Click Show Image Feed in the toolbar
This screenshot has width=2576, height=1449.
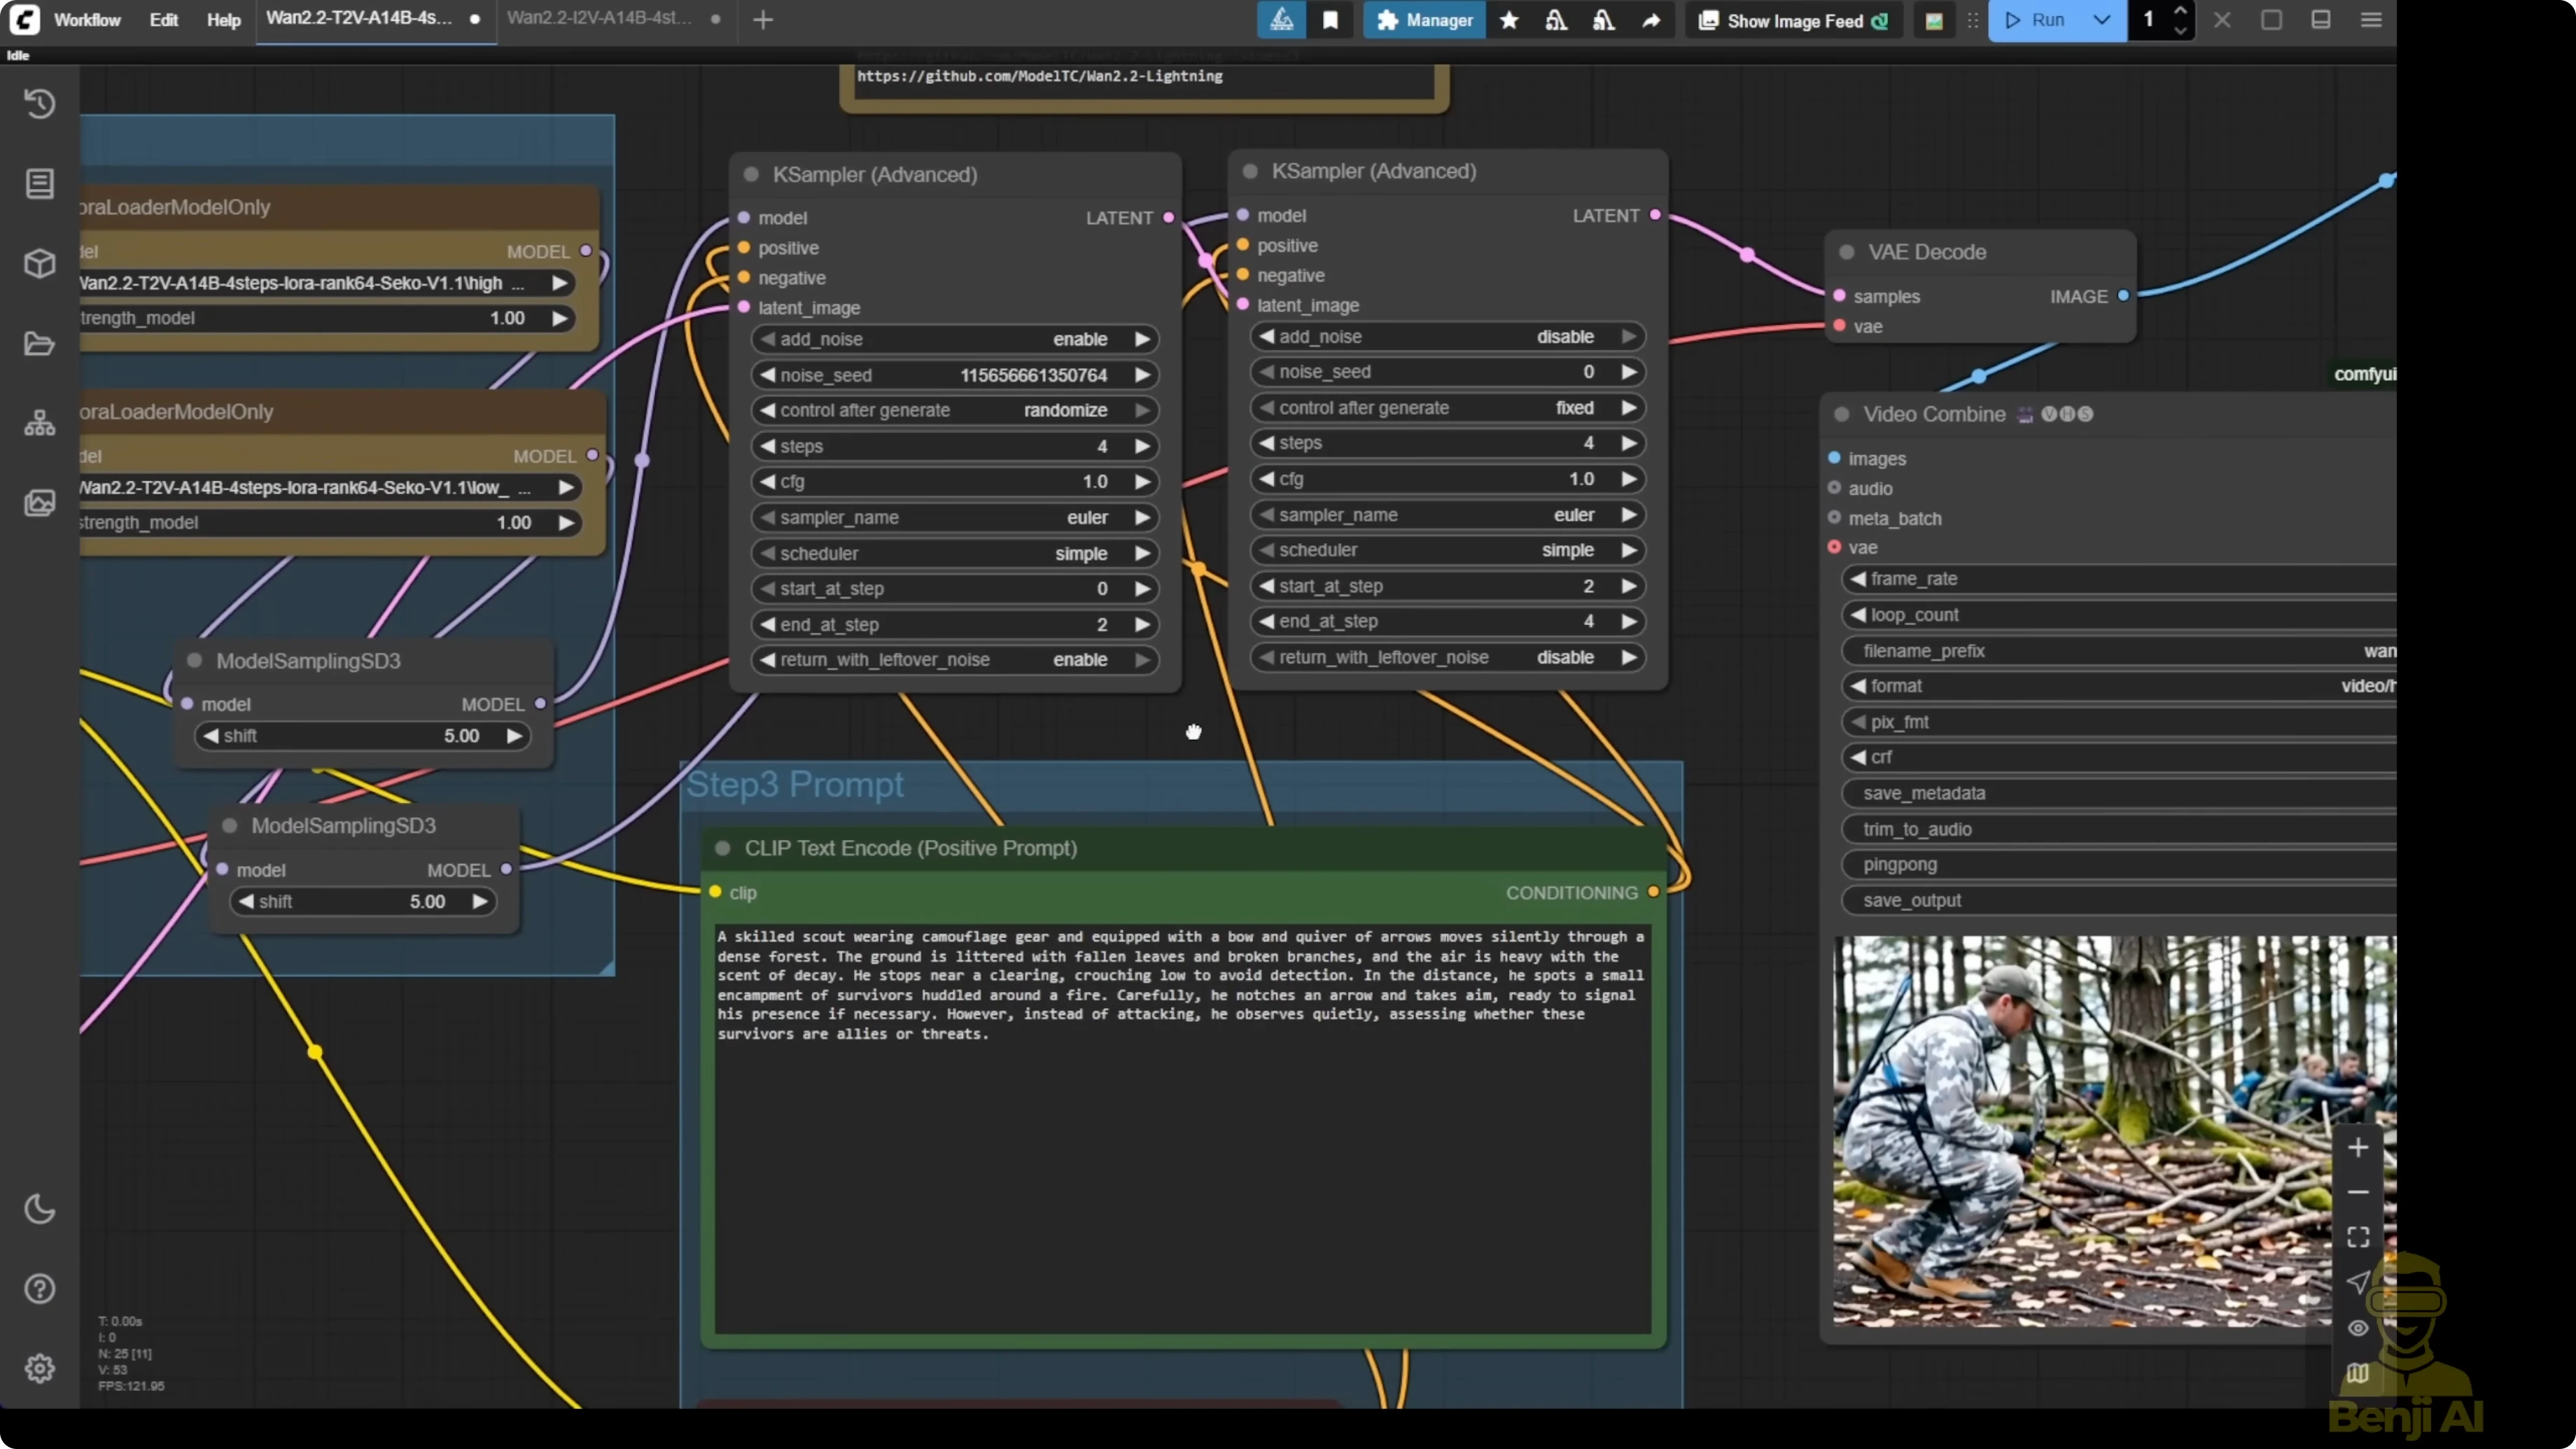tap(1793, 20)
